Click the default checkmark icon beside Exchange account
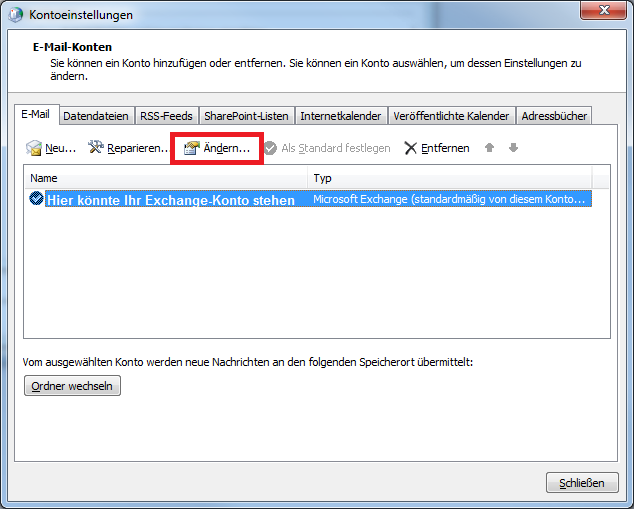The height and width of the screenshot is (509, 634). pyautogui.click(x=36, y=199)
